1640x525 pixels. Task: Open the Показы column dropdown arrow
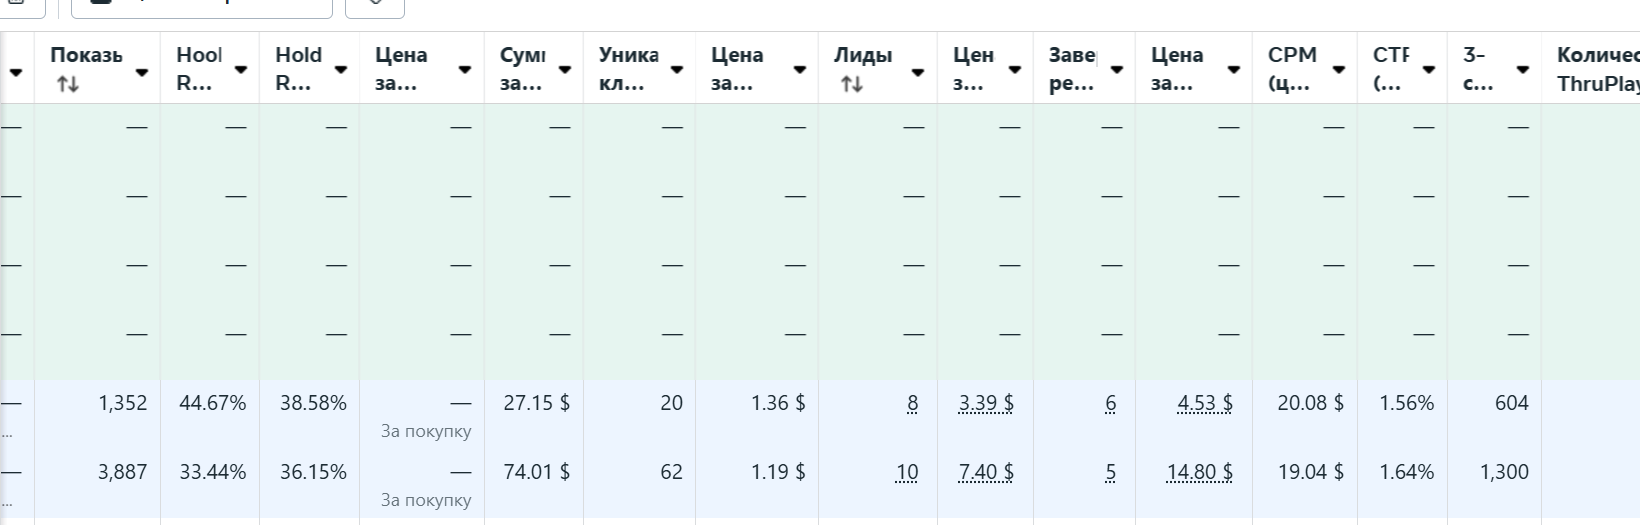point(142,72)
